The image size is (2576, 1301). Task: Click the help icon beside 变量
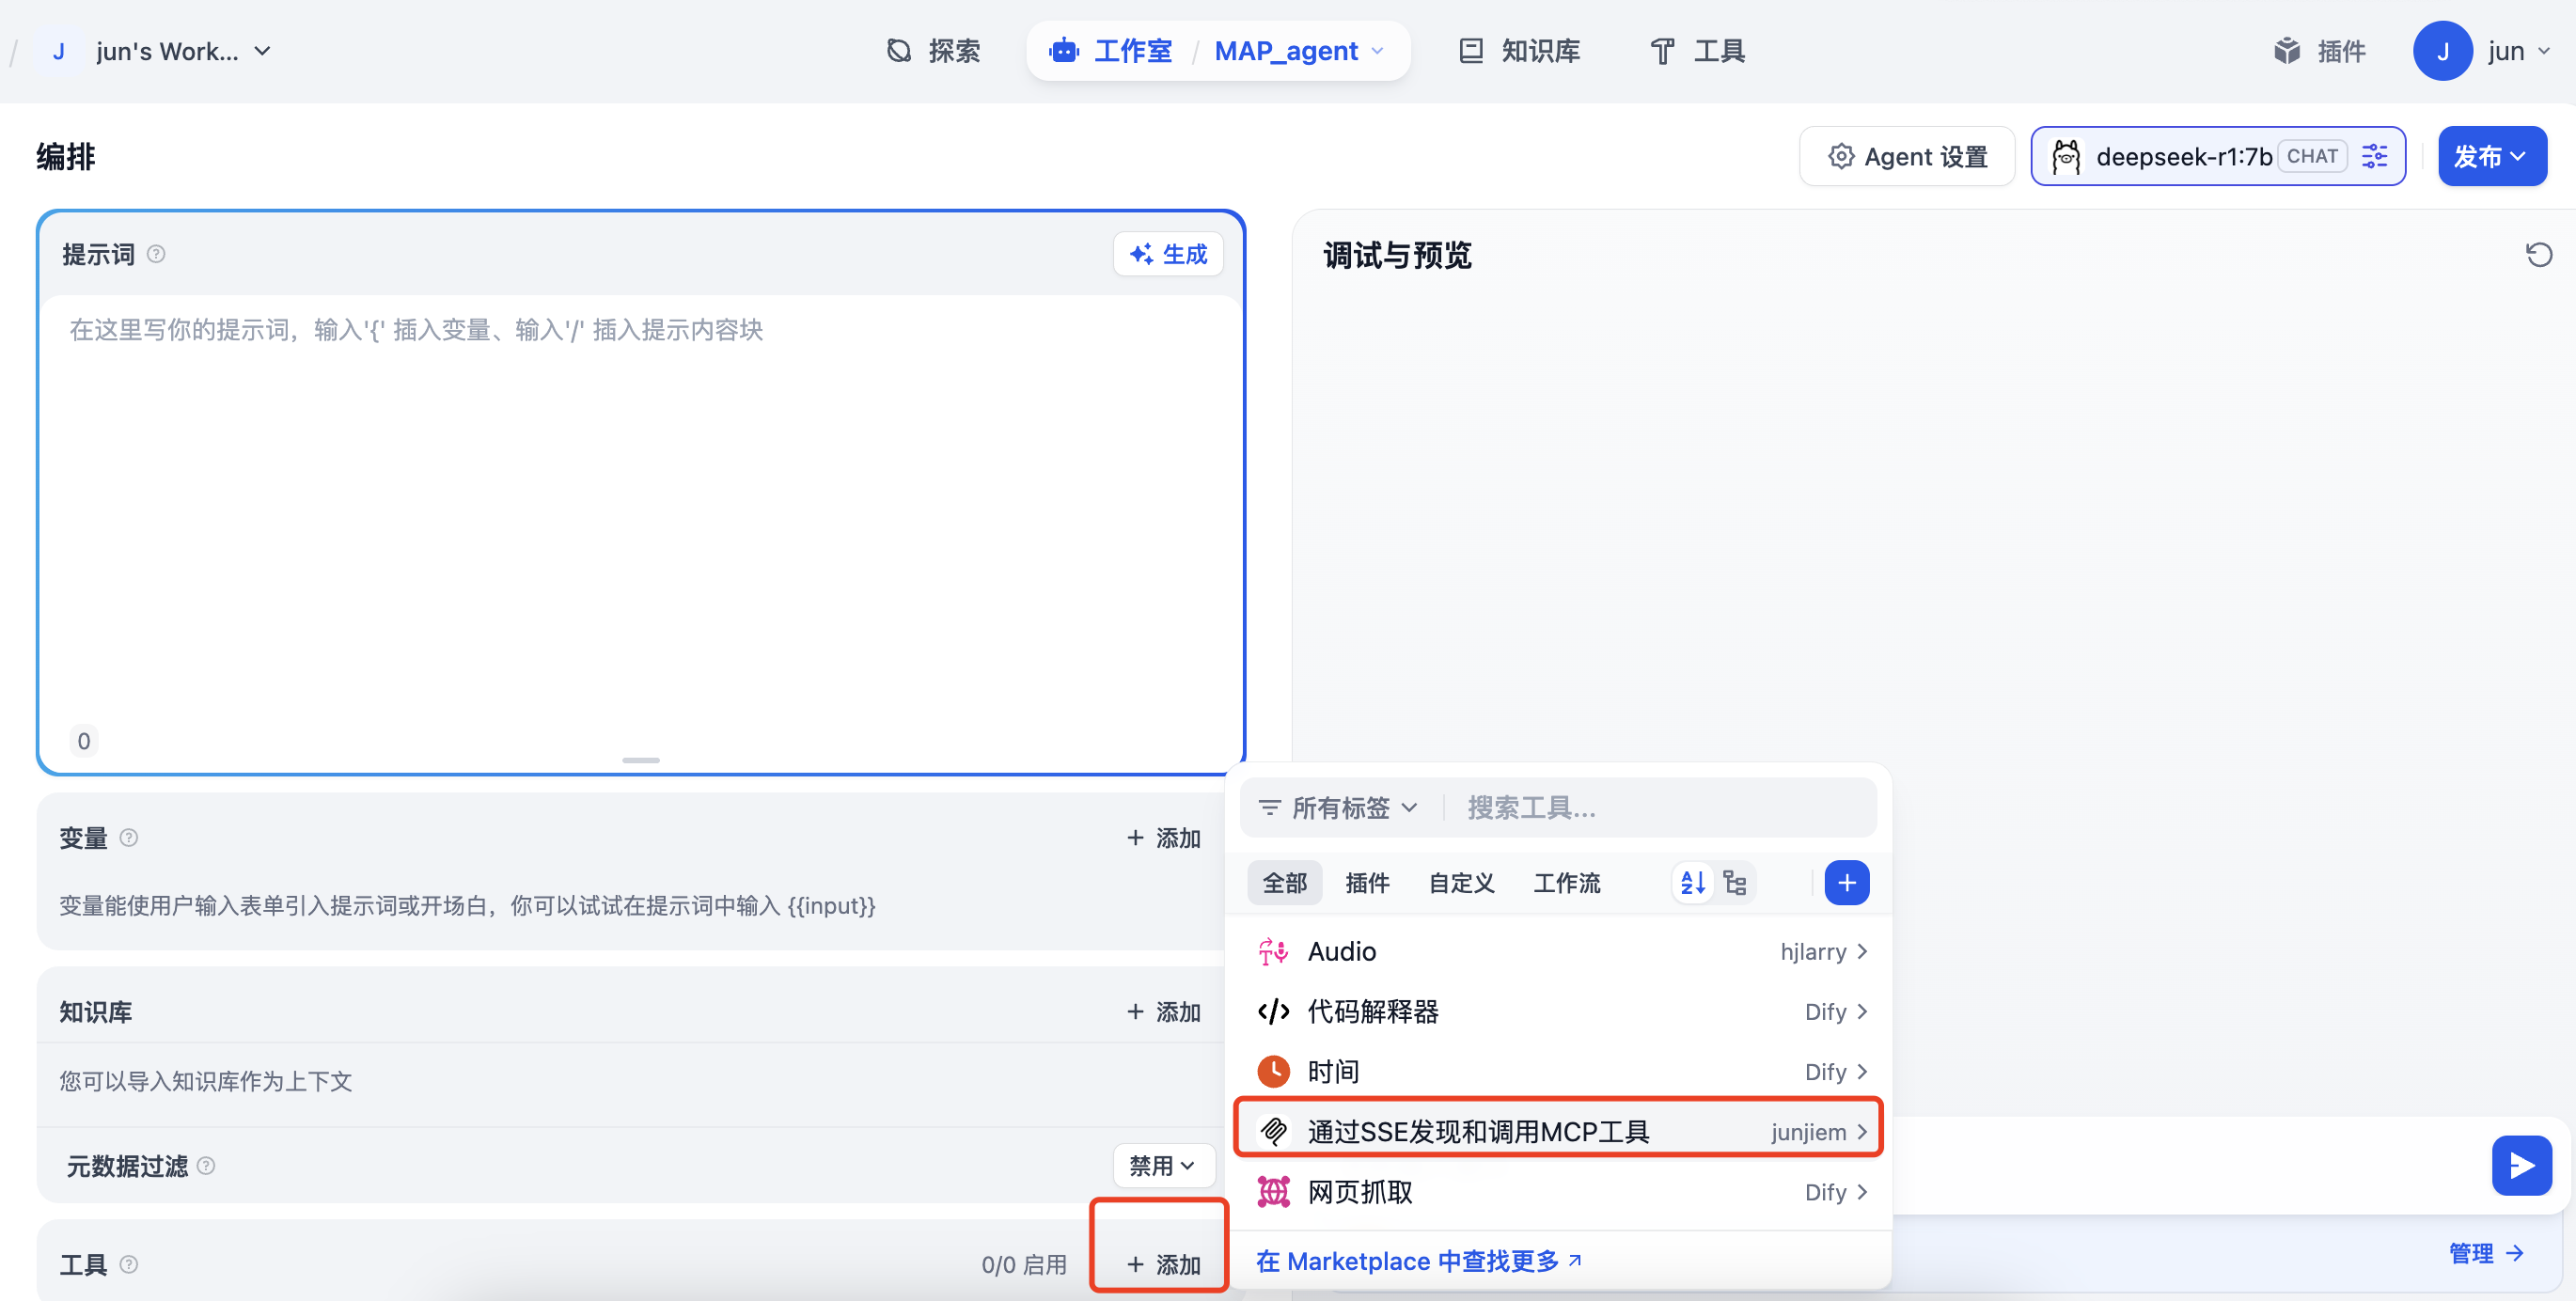[129, 838]
